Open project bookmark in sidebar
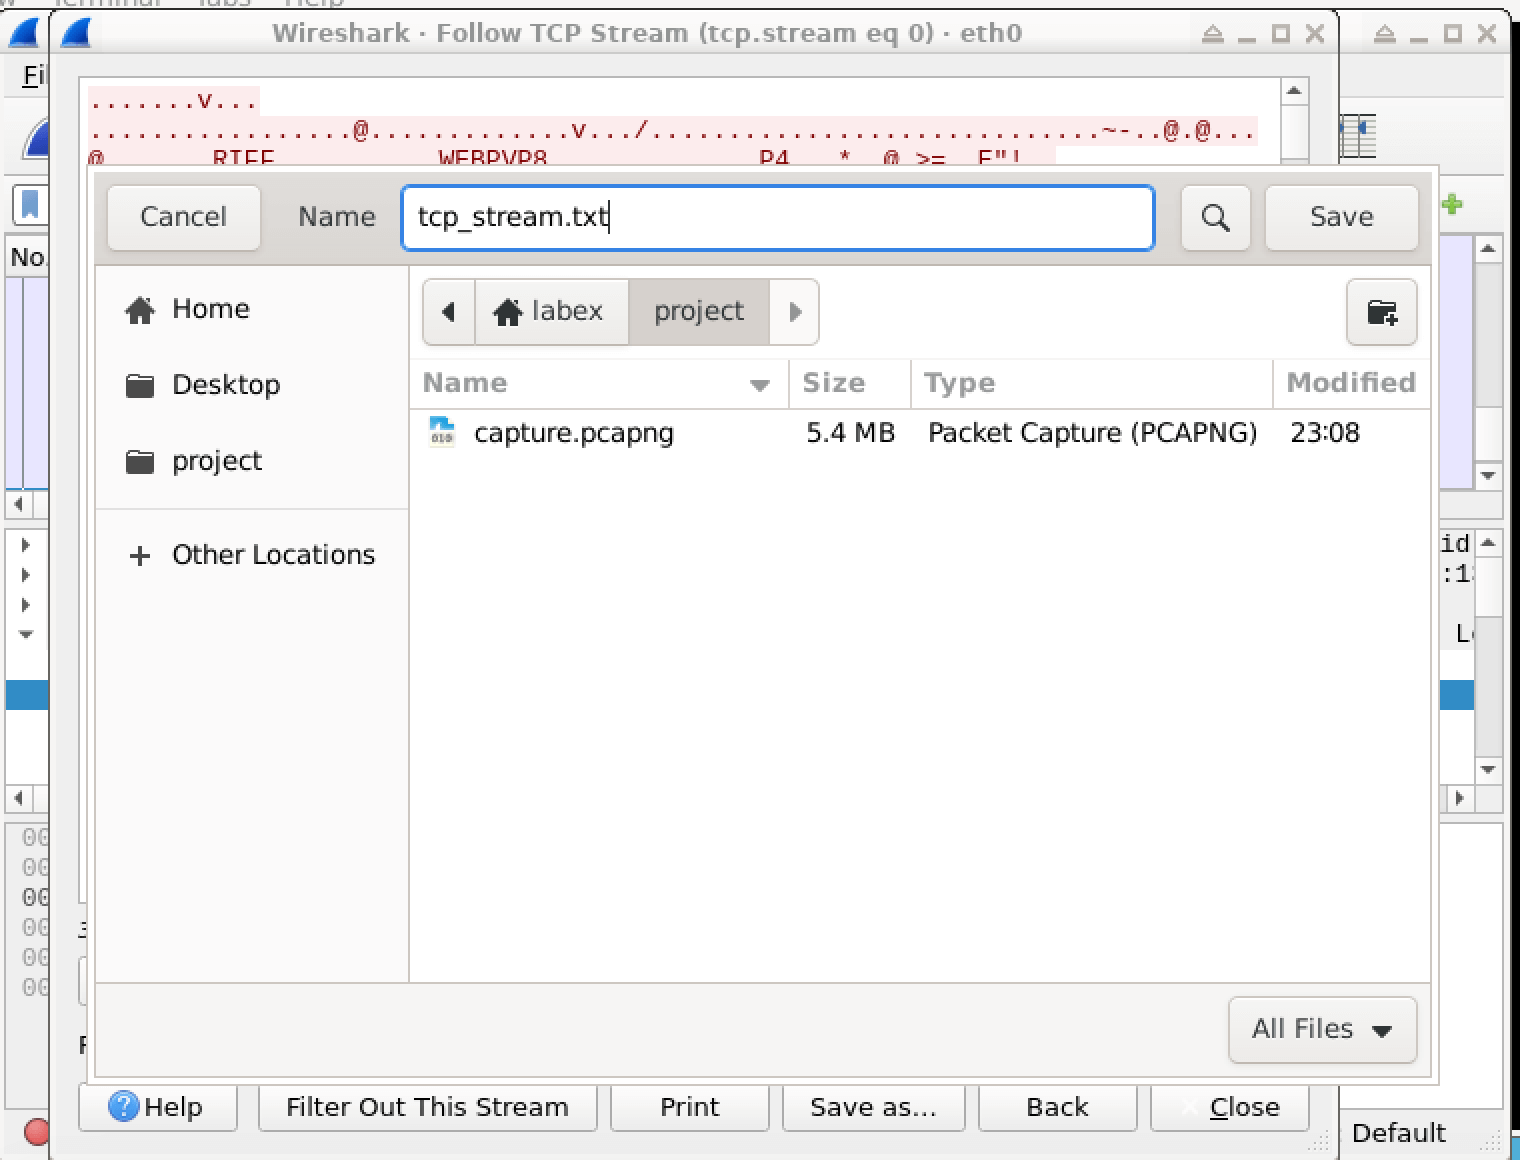This screenshot has width=1520, height=1160. pos(194,461)
